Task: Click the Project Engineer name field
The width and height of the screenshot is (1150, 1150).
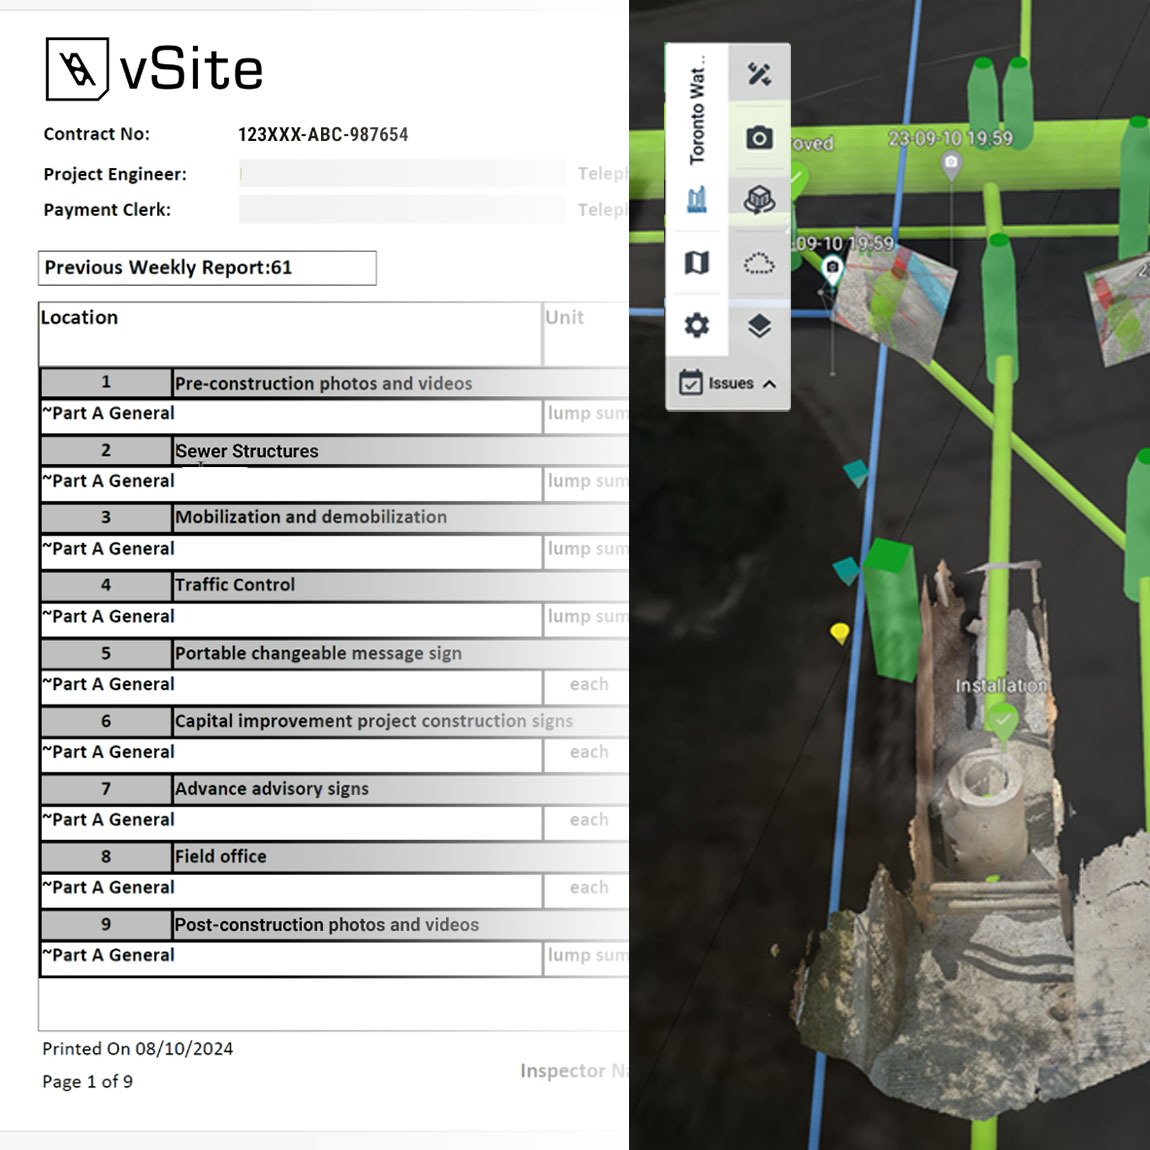Action: coord(402,174)
